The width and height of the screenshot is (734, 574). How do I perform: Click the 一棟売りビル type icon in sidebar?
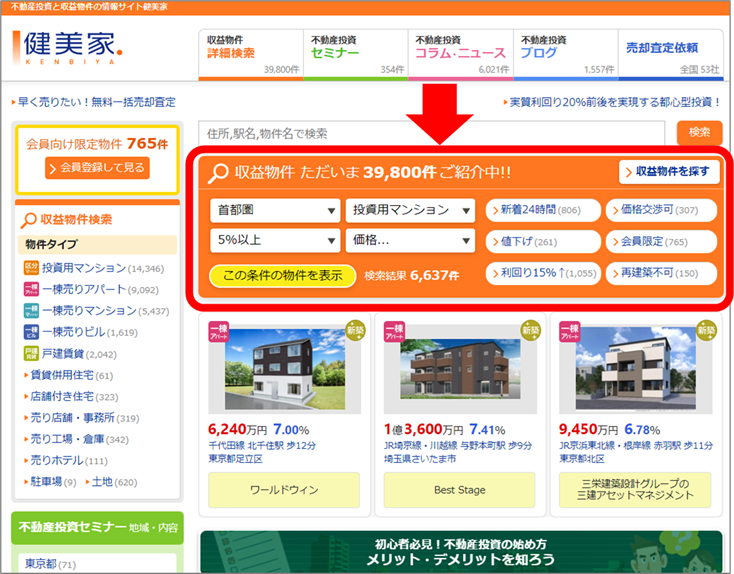(31, 332)
